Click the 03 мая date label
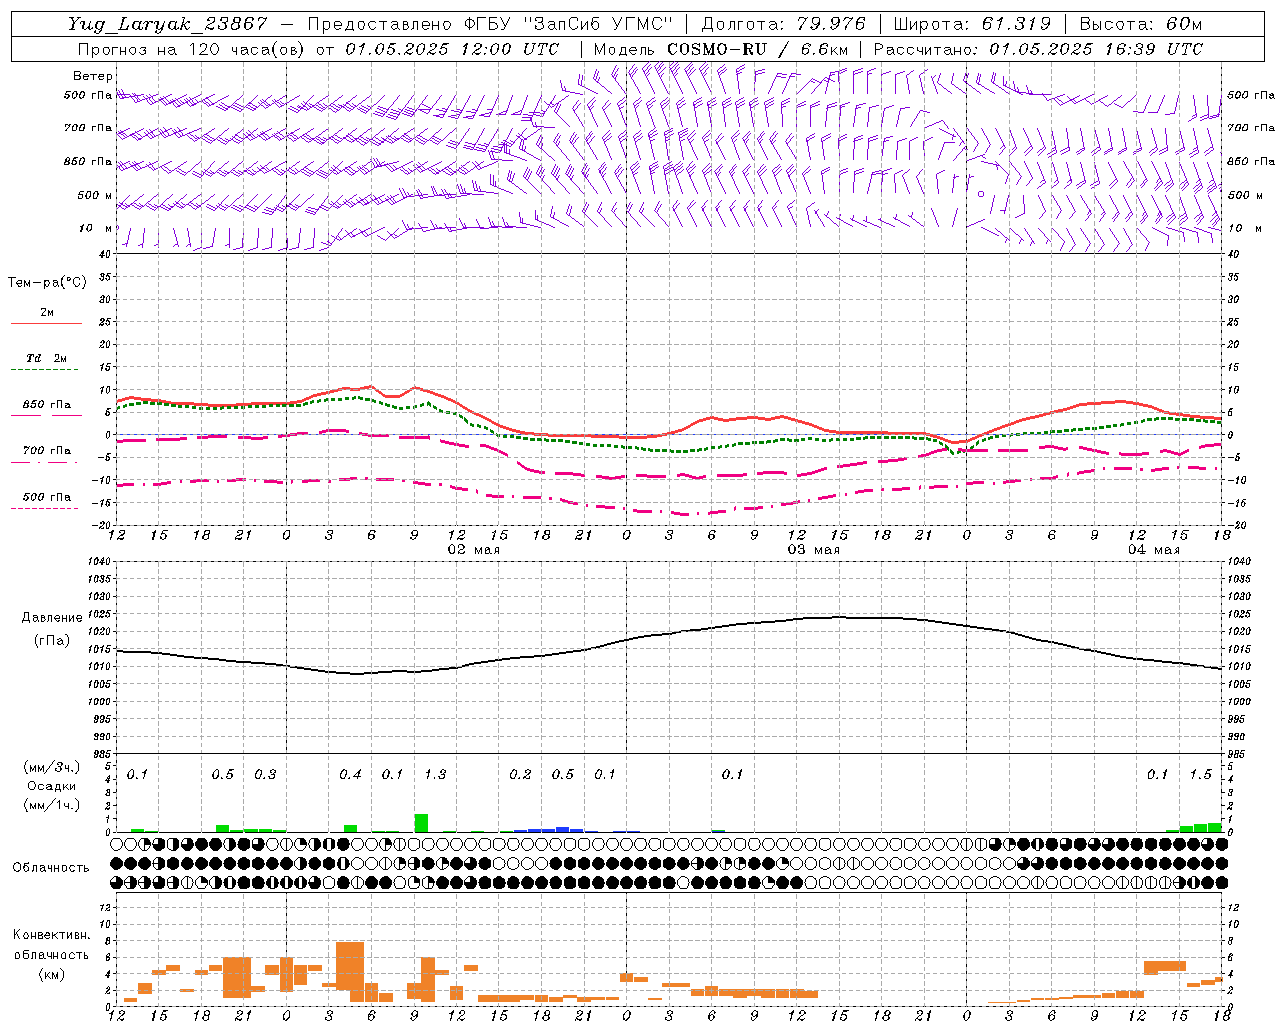The width and height of the screenshot is (1280, 1024). [814, 550]
